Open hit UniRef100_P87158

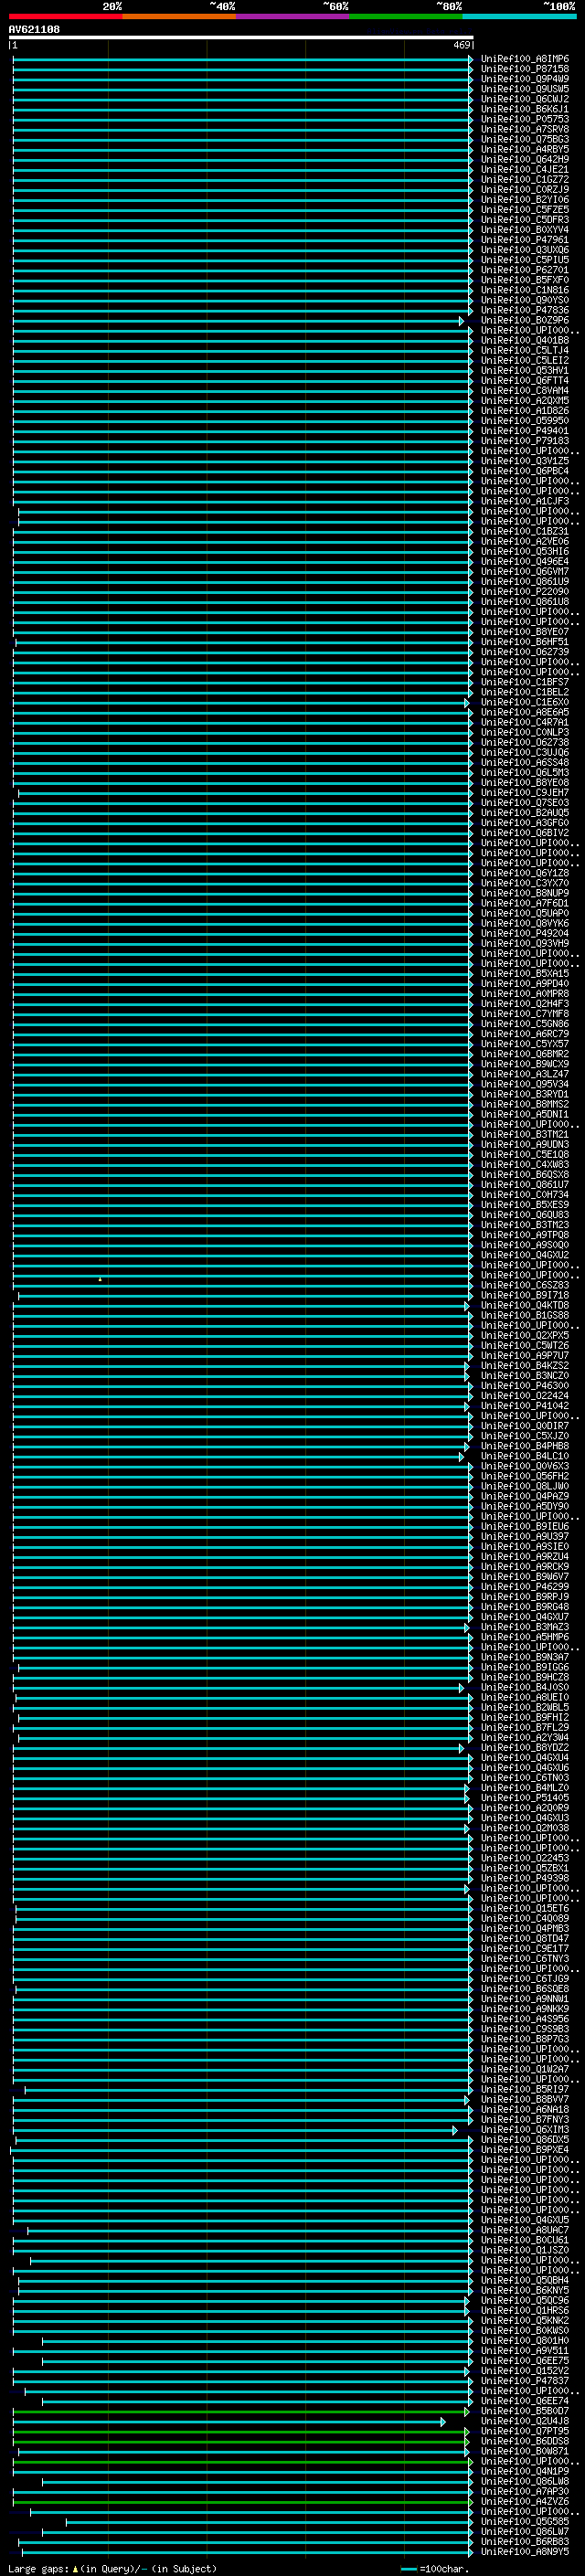pos(525,69)
